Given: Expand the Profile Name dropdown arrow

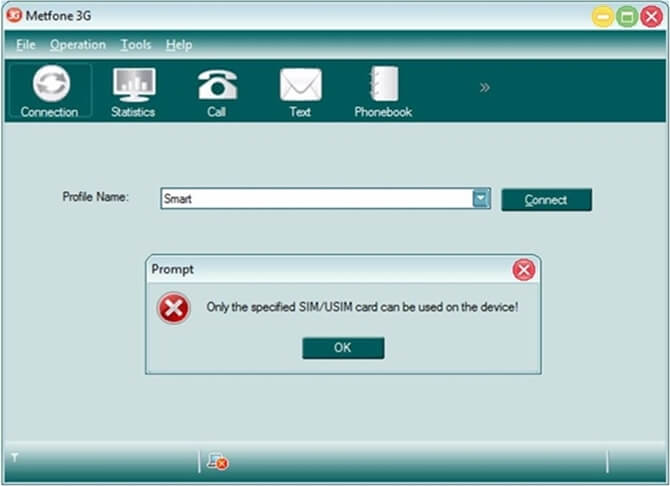Looking at the screenshot, I should coord(481,198).
